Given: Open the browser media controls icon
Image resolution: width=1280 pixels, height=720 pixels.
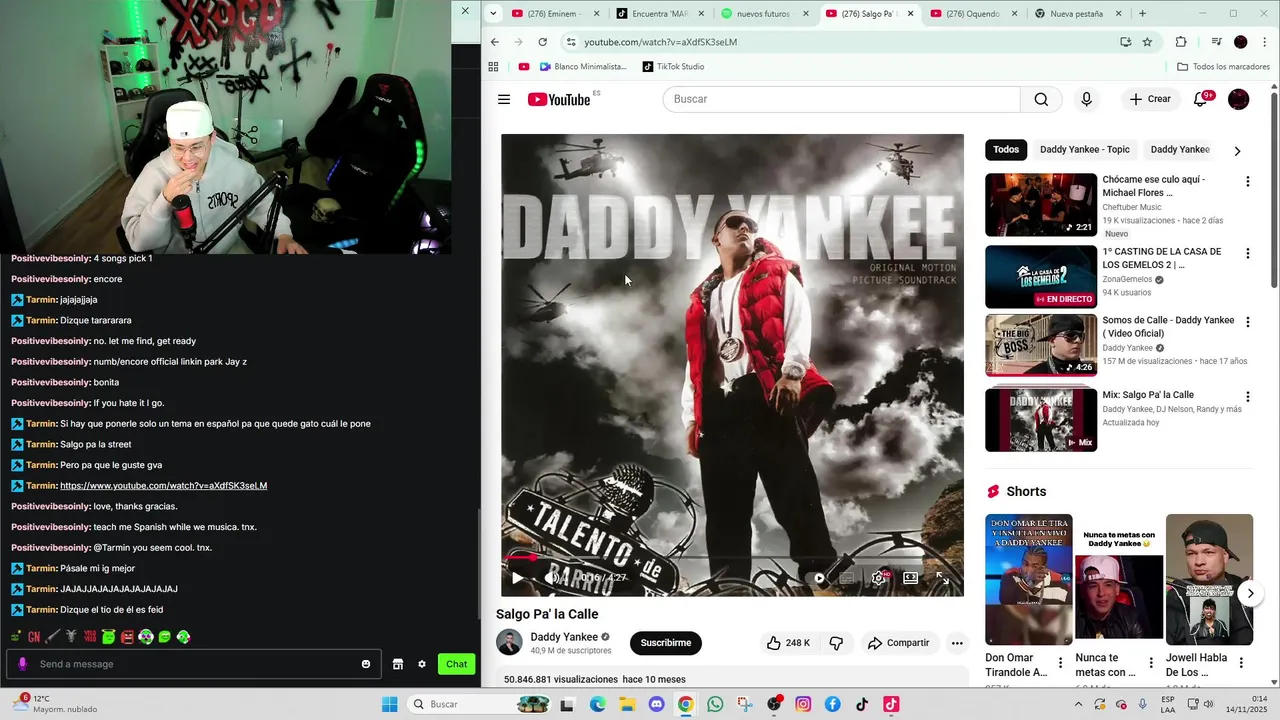Looking at the screenshot, I should [1216, 42].
